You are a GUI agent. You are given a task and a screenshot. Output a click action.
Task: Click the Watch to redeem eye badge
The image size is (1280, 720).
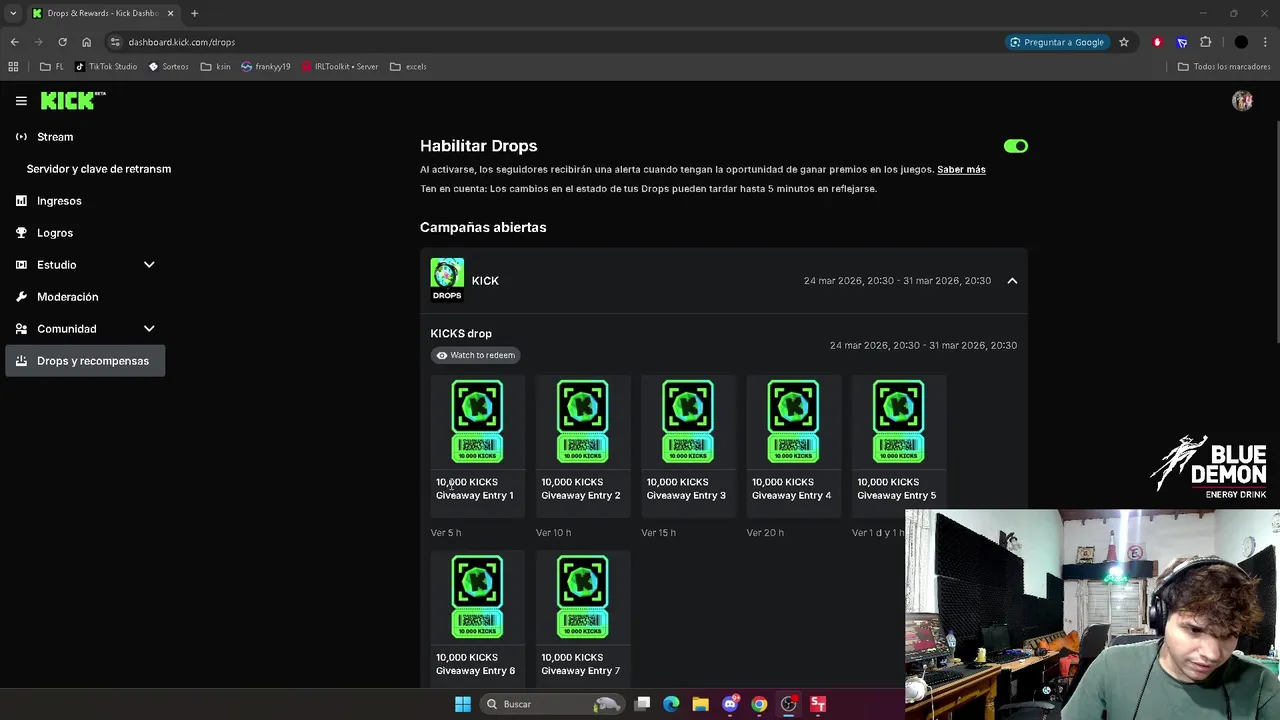tap(475, 355)
